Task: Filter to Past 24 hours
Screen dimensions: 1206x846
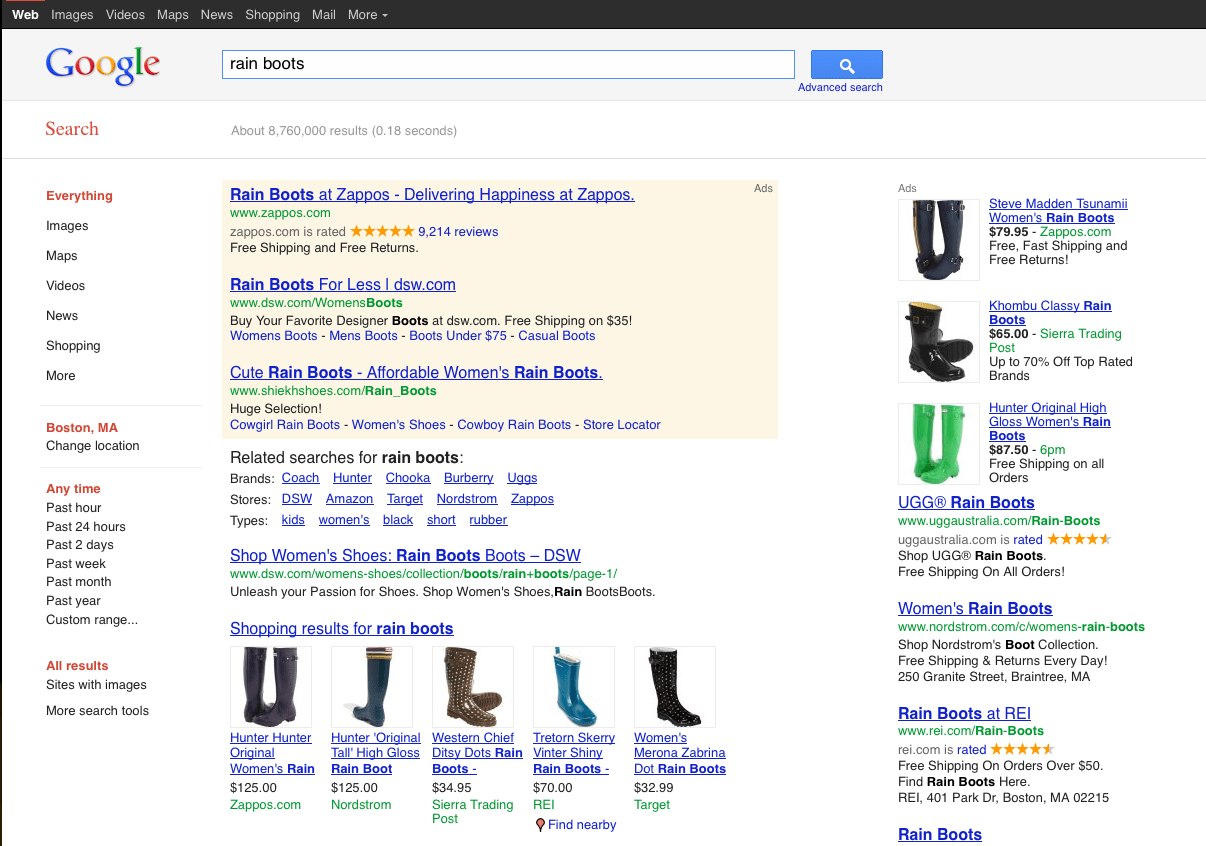Action: pos(86,527)
